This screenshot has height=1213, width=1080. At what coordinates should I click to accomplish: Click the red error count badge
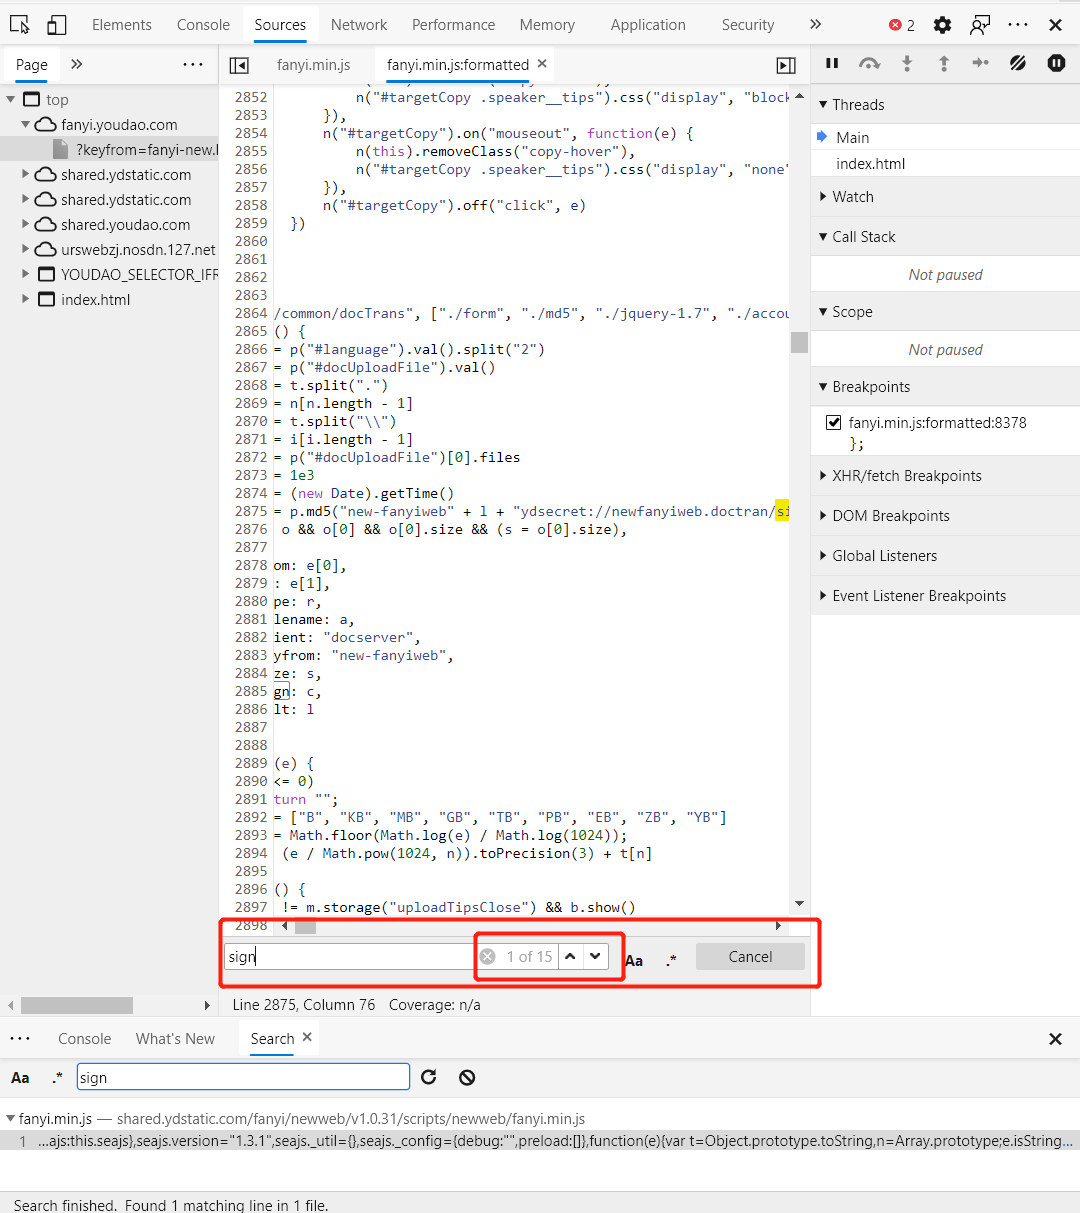click(x=902, y=25)
